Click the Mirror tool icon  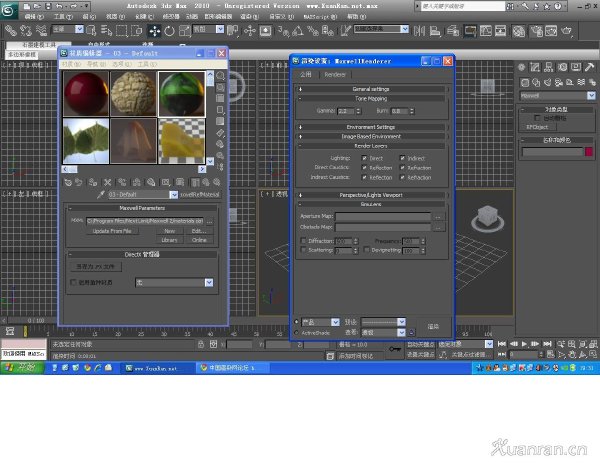coord(419,31)
